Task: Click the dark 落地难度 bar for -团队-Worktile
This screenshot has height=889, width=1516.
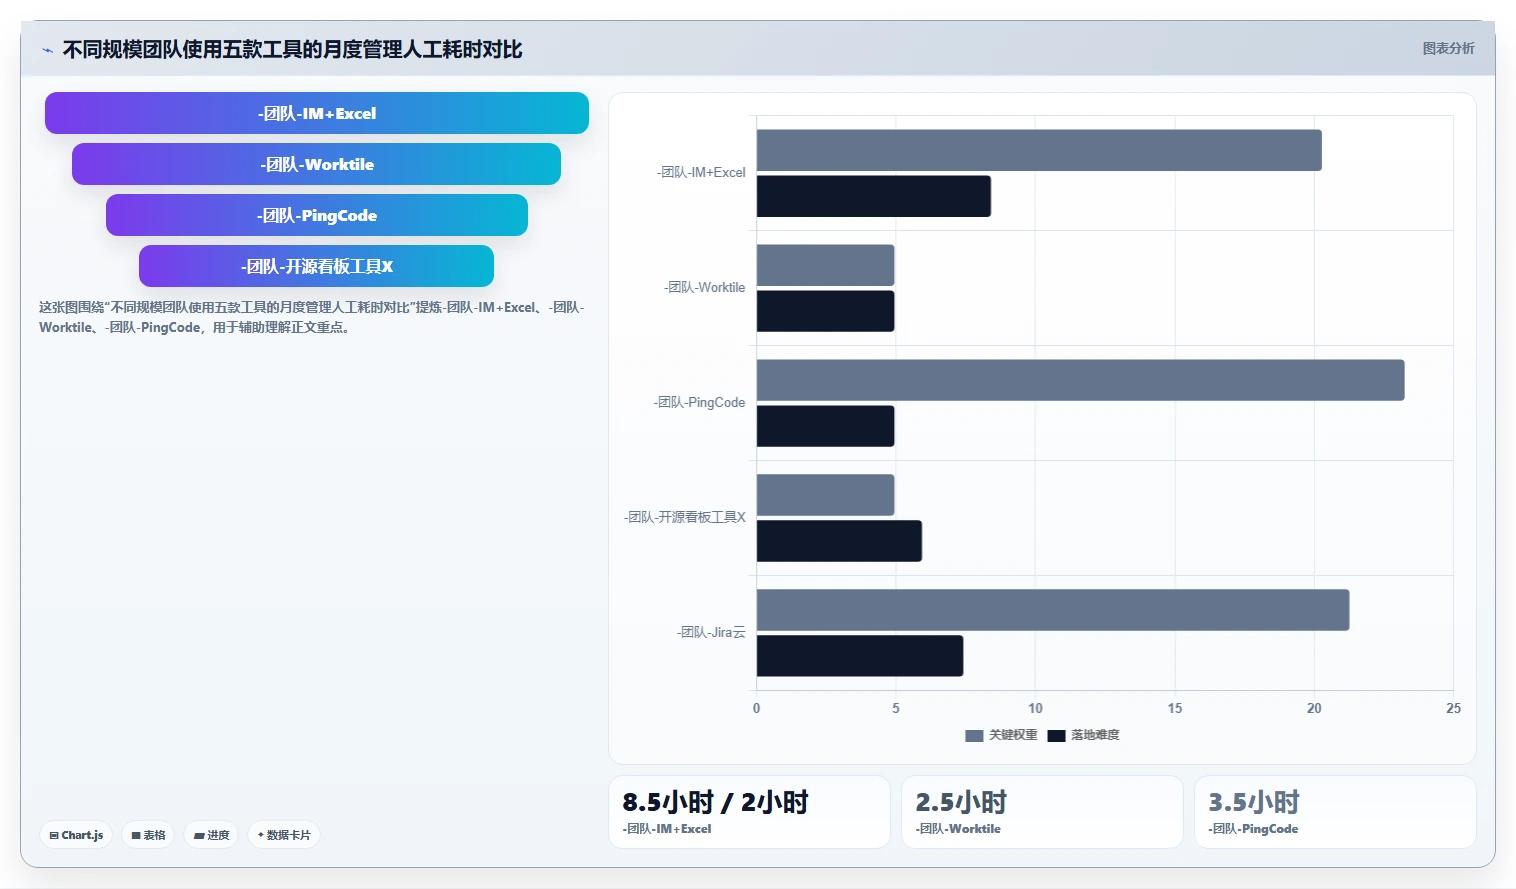Action: [825, 311]
